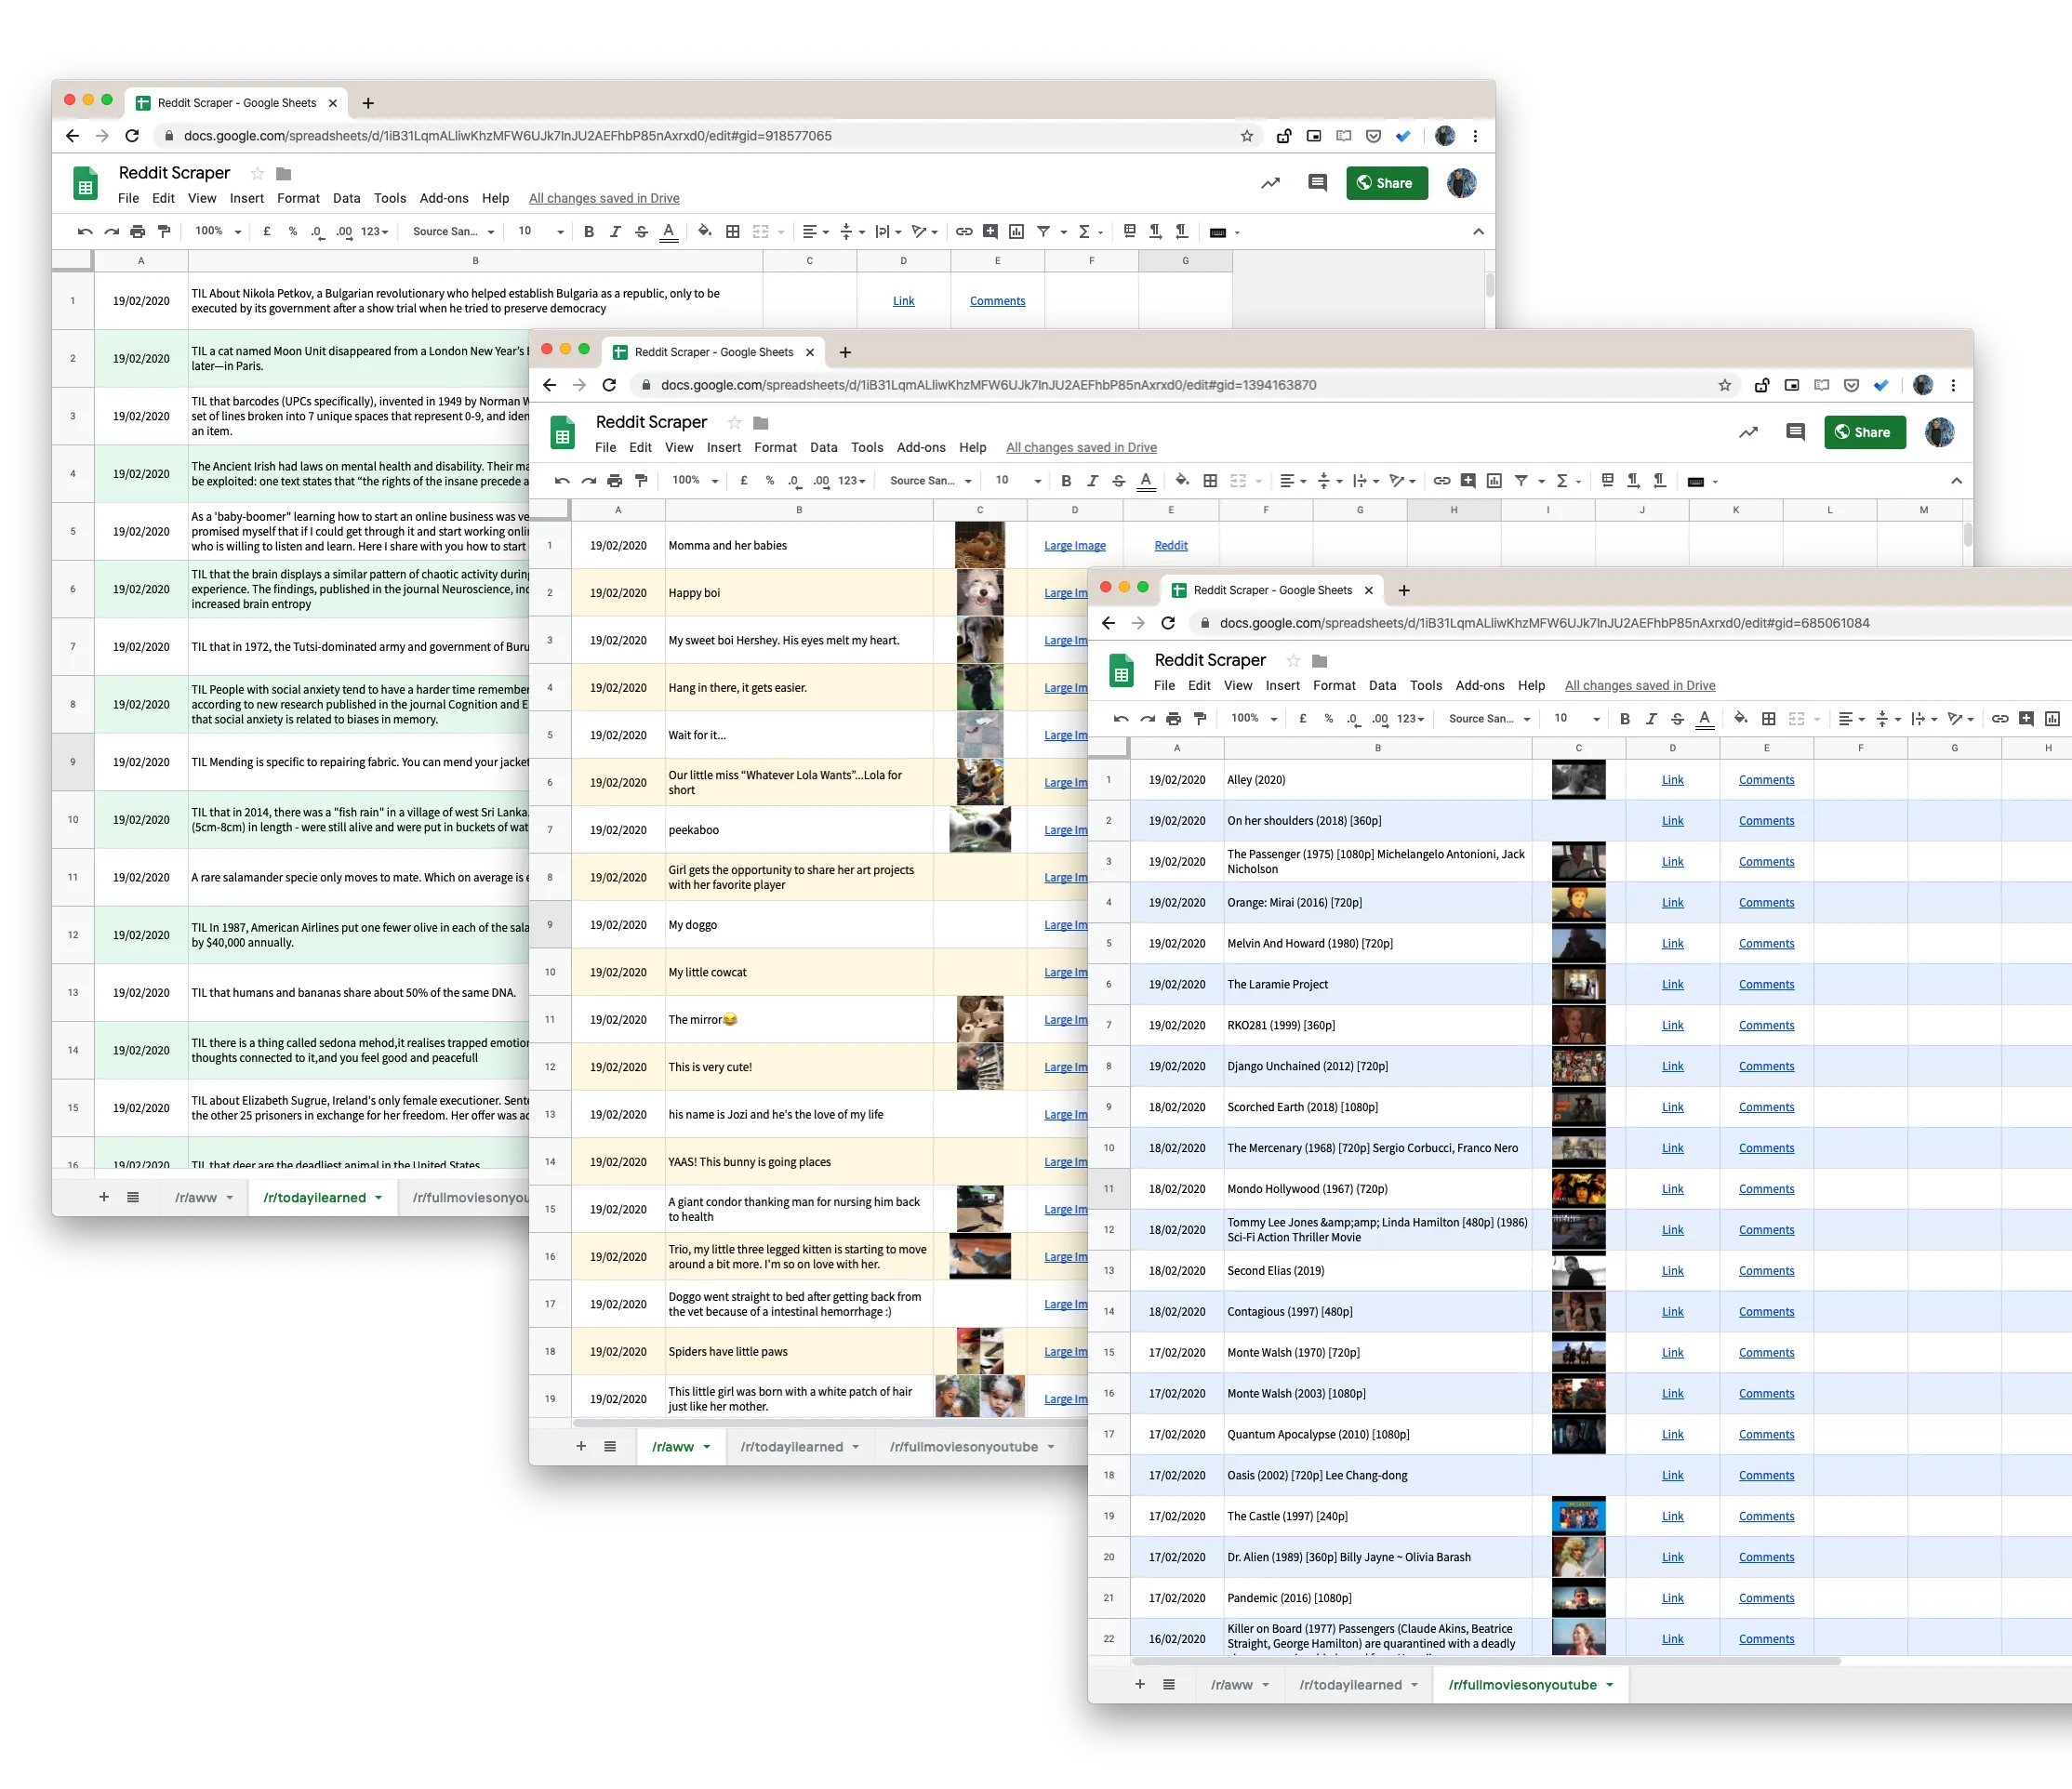Expand the /r/fullmoviesonyoutube sheet tab menu

1611,1684
